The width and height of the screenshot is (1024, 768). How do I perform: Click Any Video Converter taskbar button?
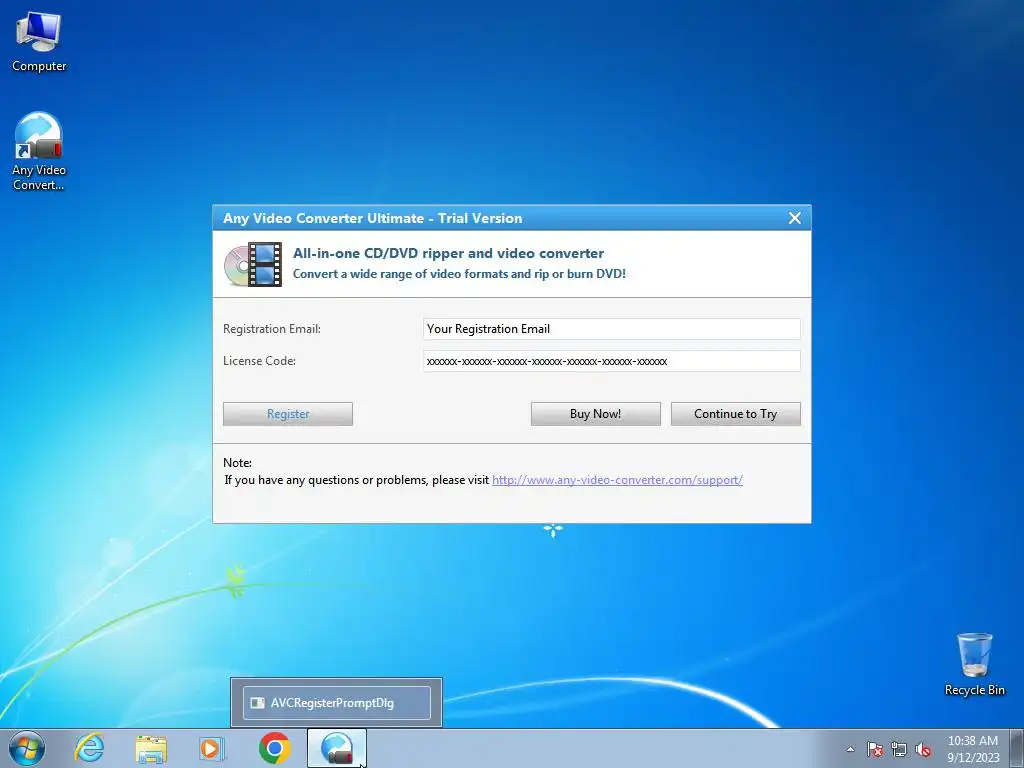tap(337, 748)
